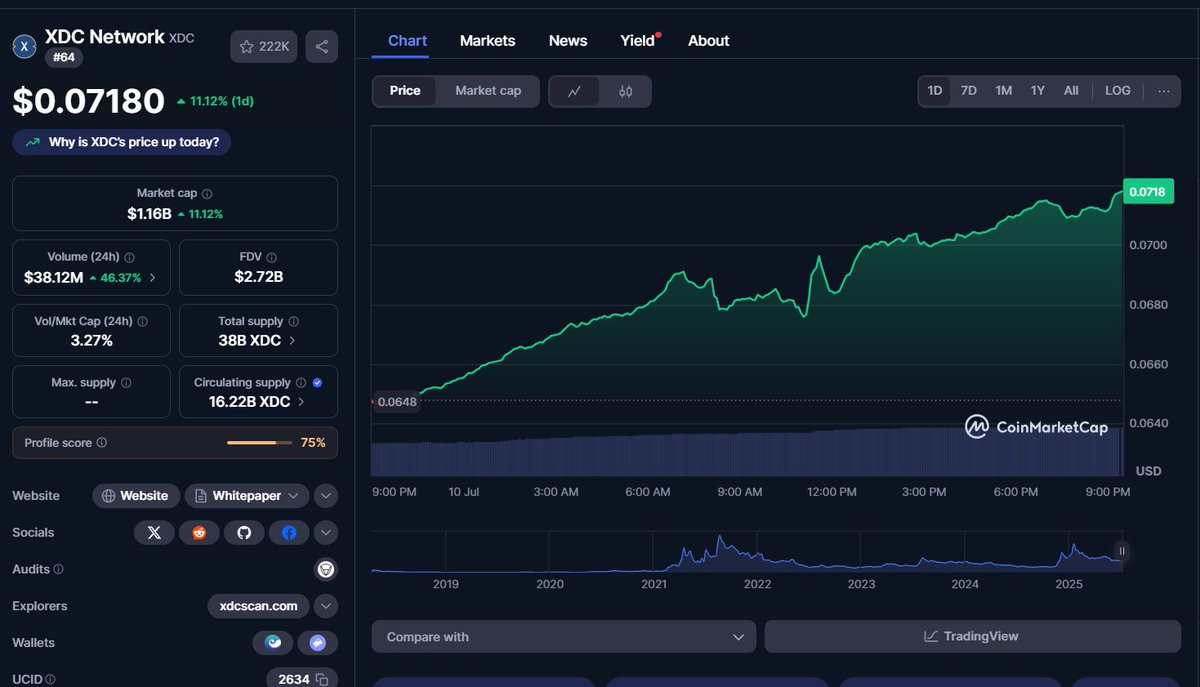The width and height of the screenshot is (1200, 687).
Task: Show FDV info icon
Action: pos(272,257)
